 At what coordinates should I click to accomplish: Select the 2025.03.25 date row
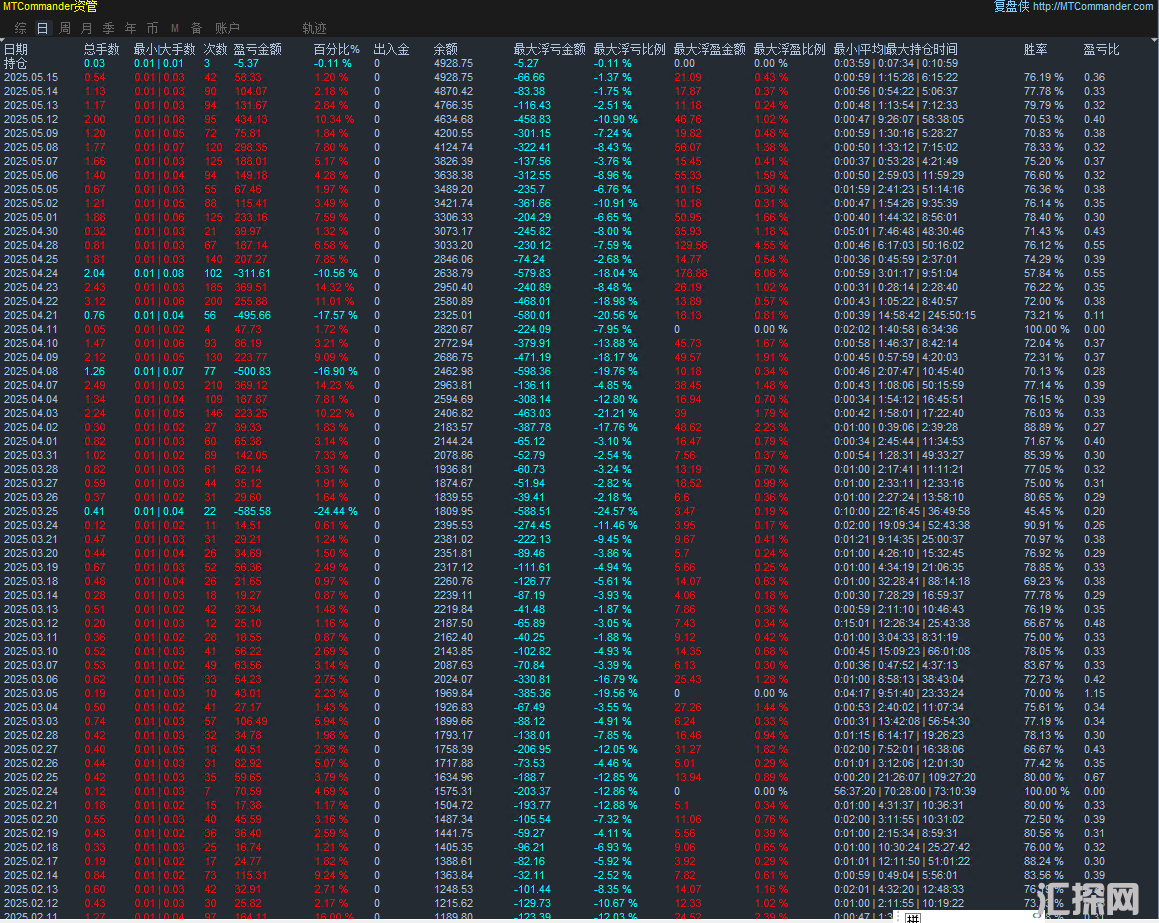pos(30,511)
